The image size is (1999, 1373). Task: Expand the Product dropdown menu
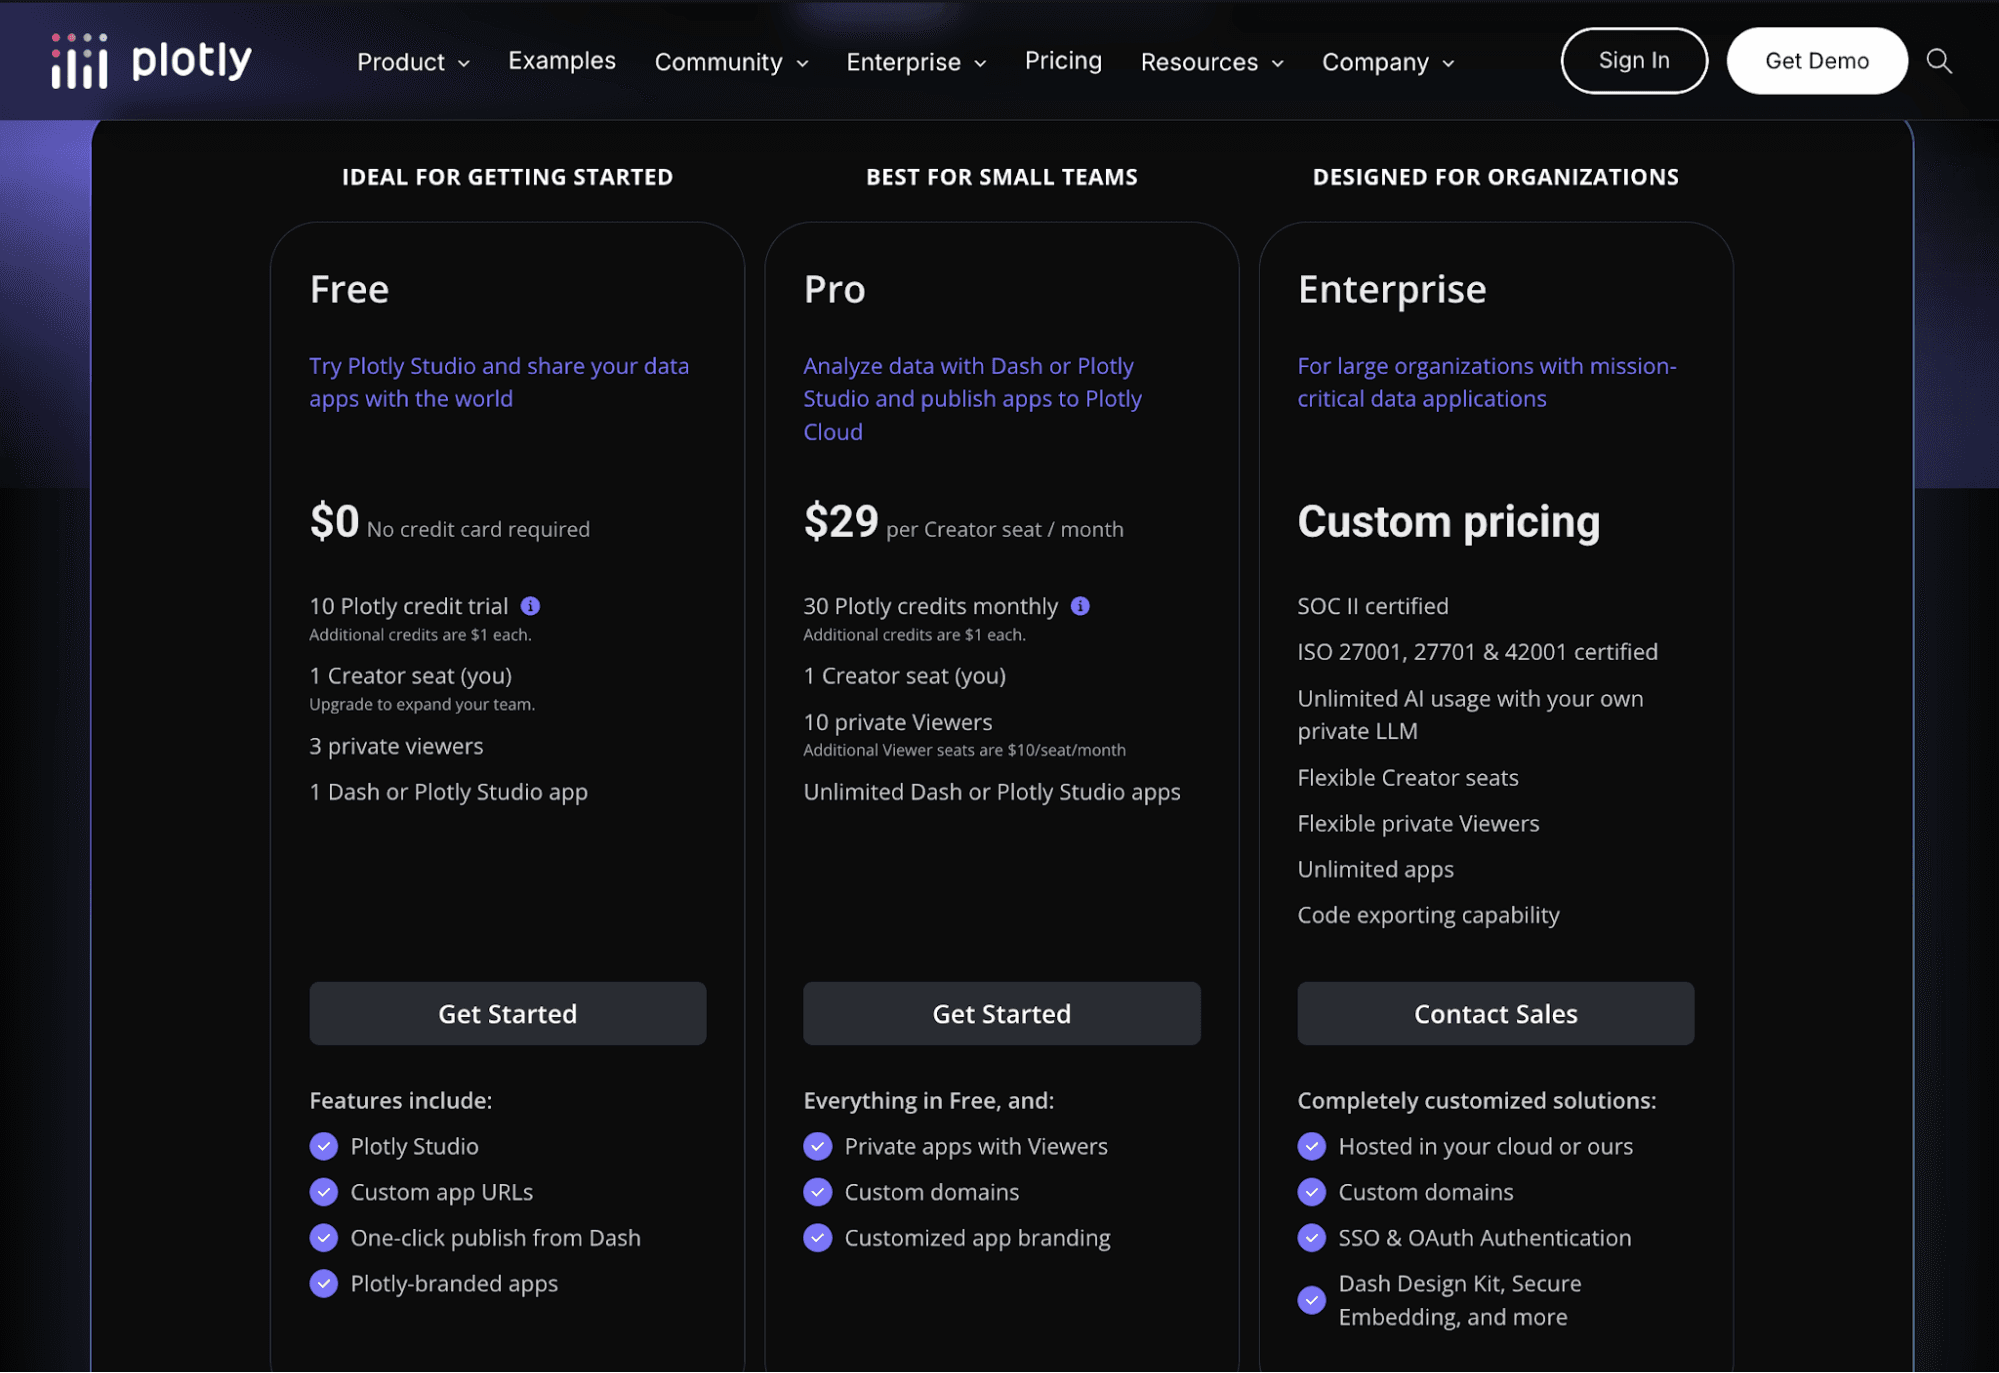(x=413, y=62)
